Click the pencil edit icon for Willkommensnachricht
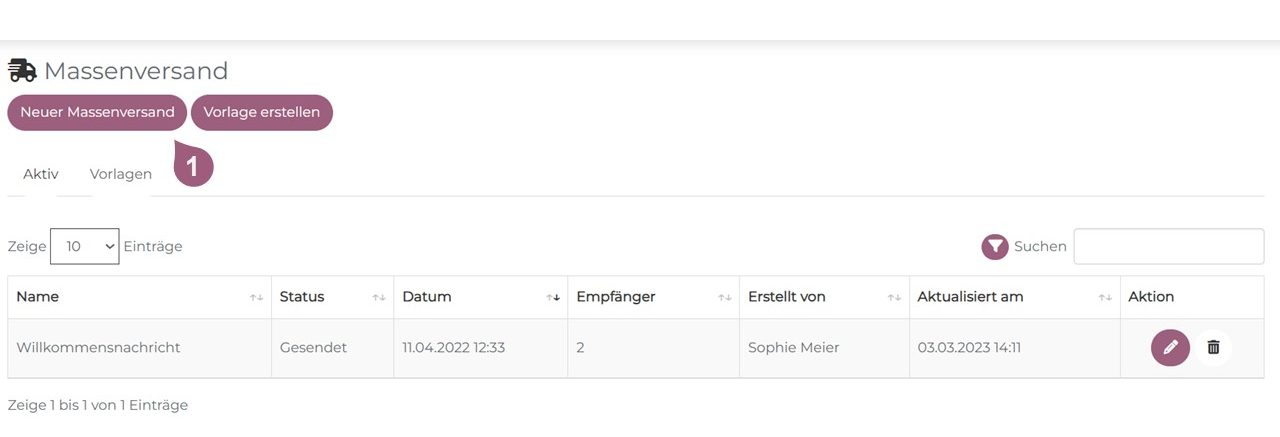Viewport: 1280px width, 437px height. 1170,348
